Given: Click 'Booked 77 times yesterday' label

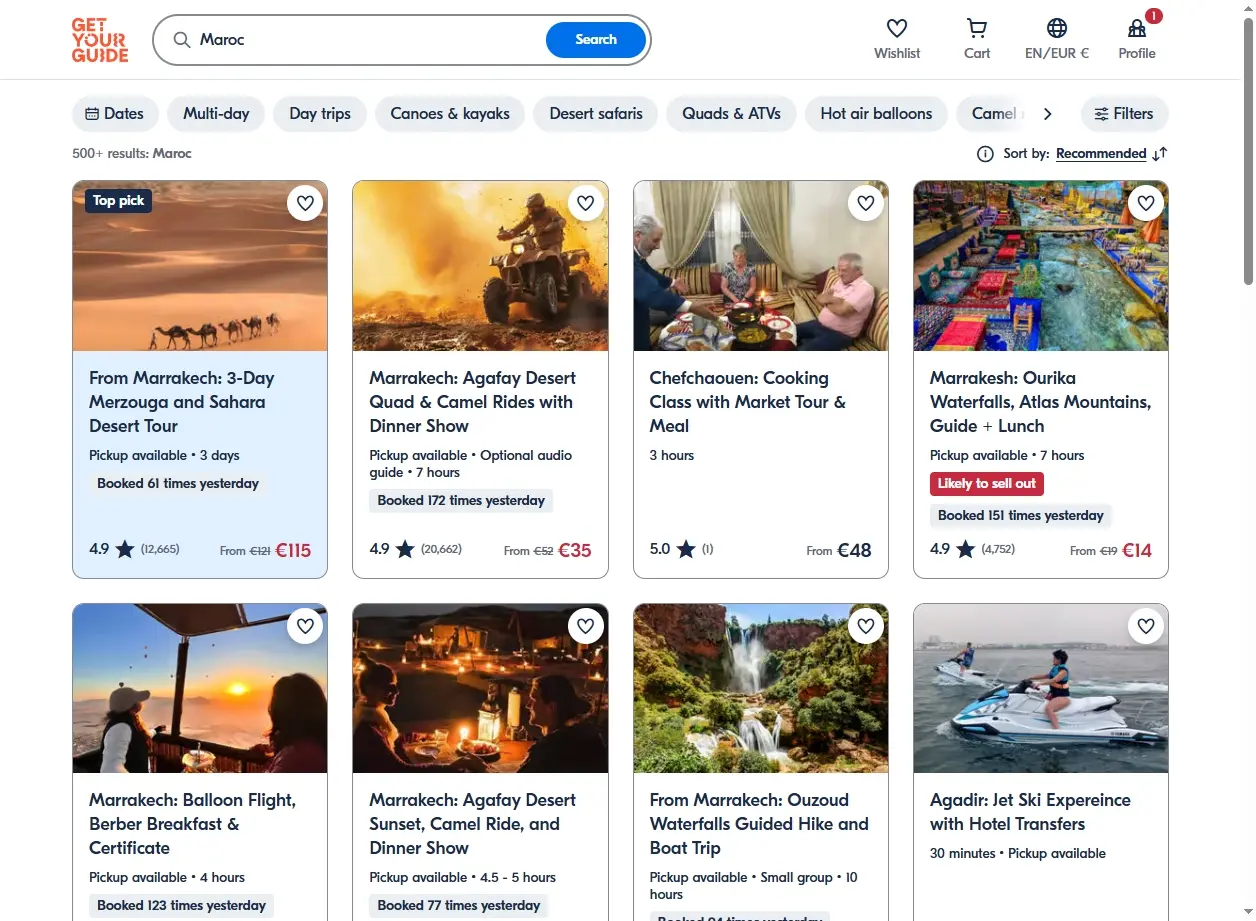Looking at the screenshot, I should (x=459, y=906).
